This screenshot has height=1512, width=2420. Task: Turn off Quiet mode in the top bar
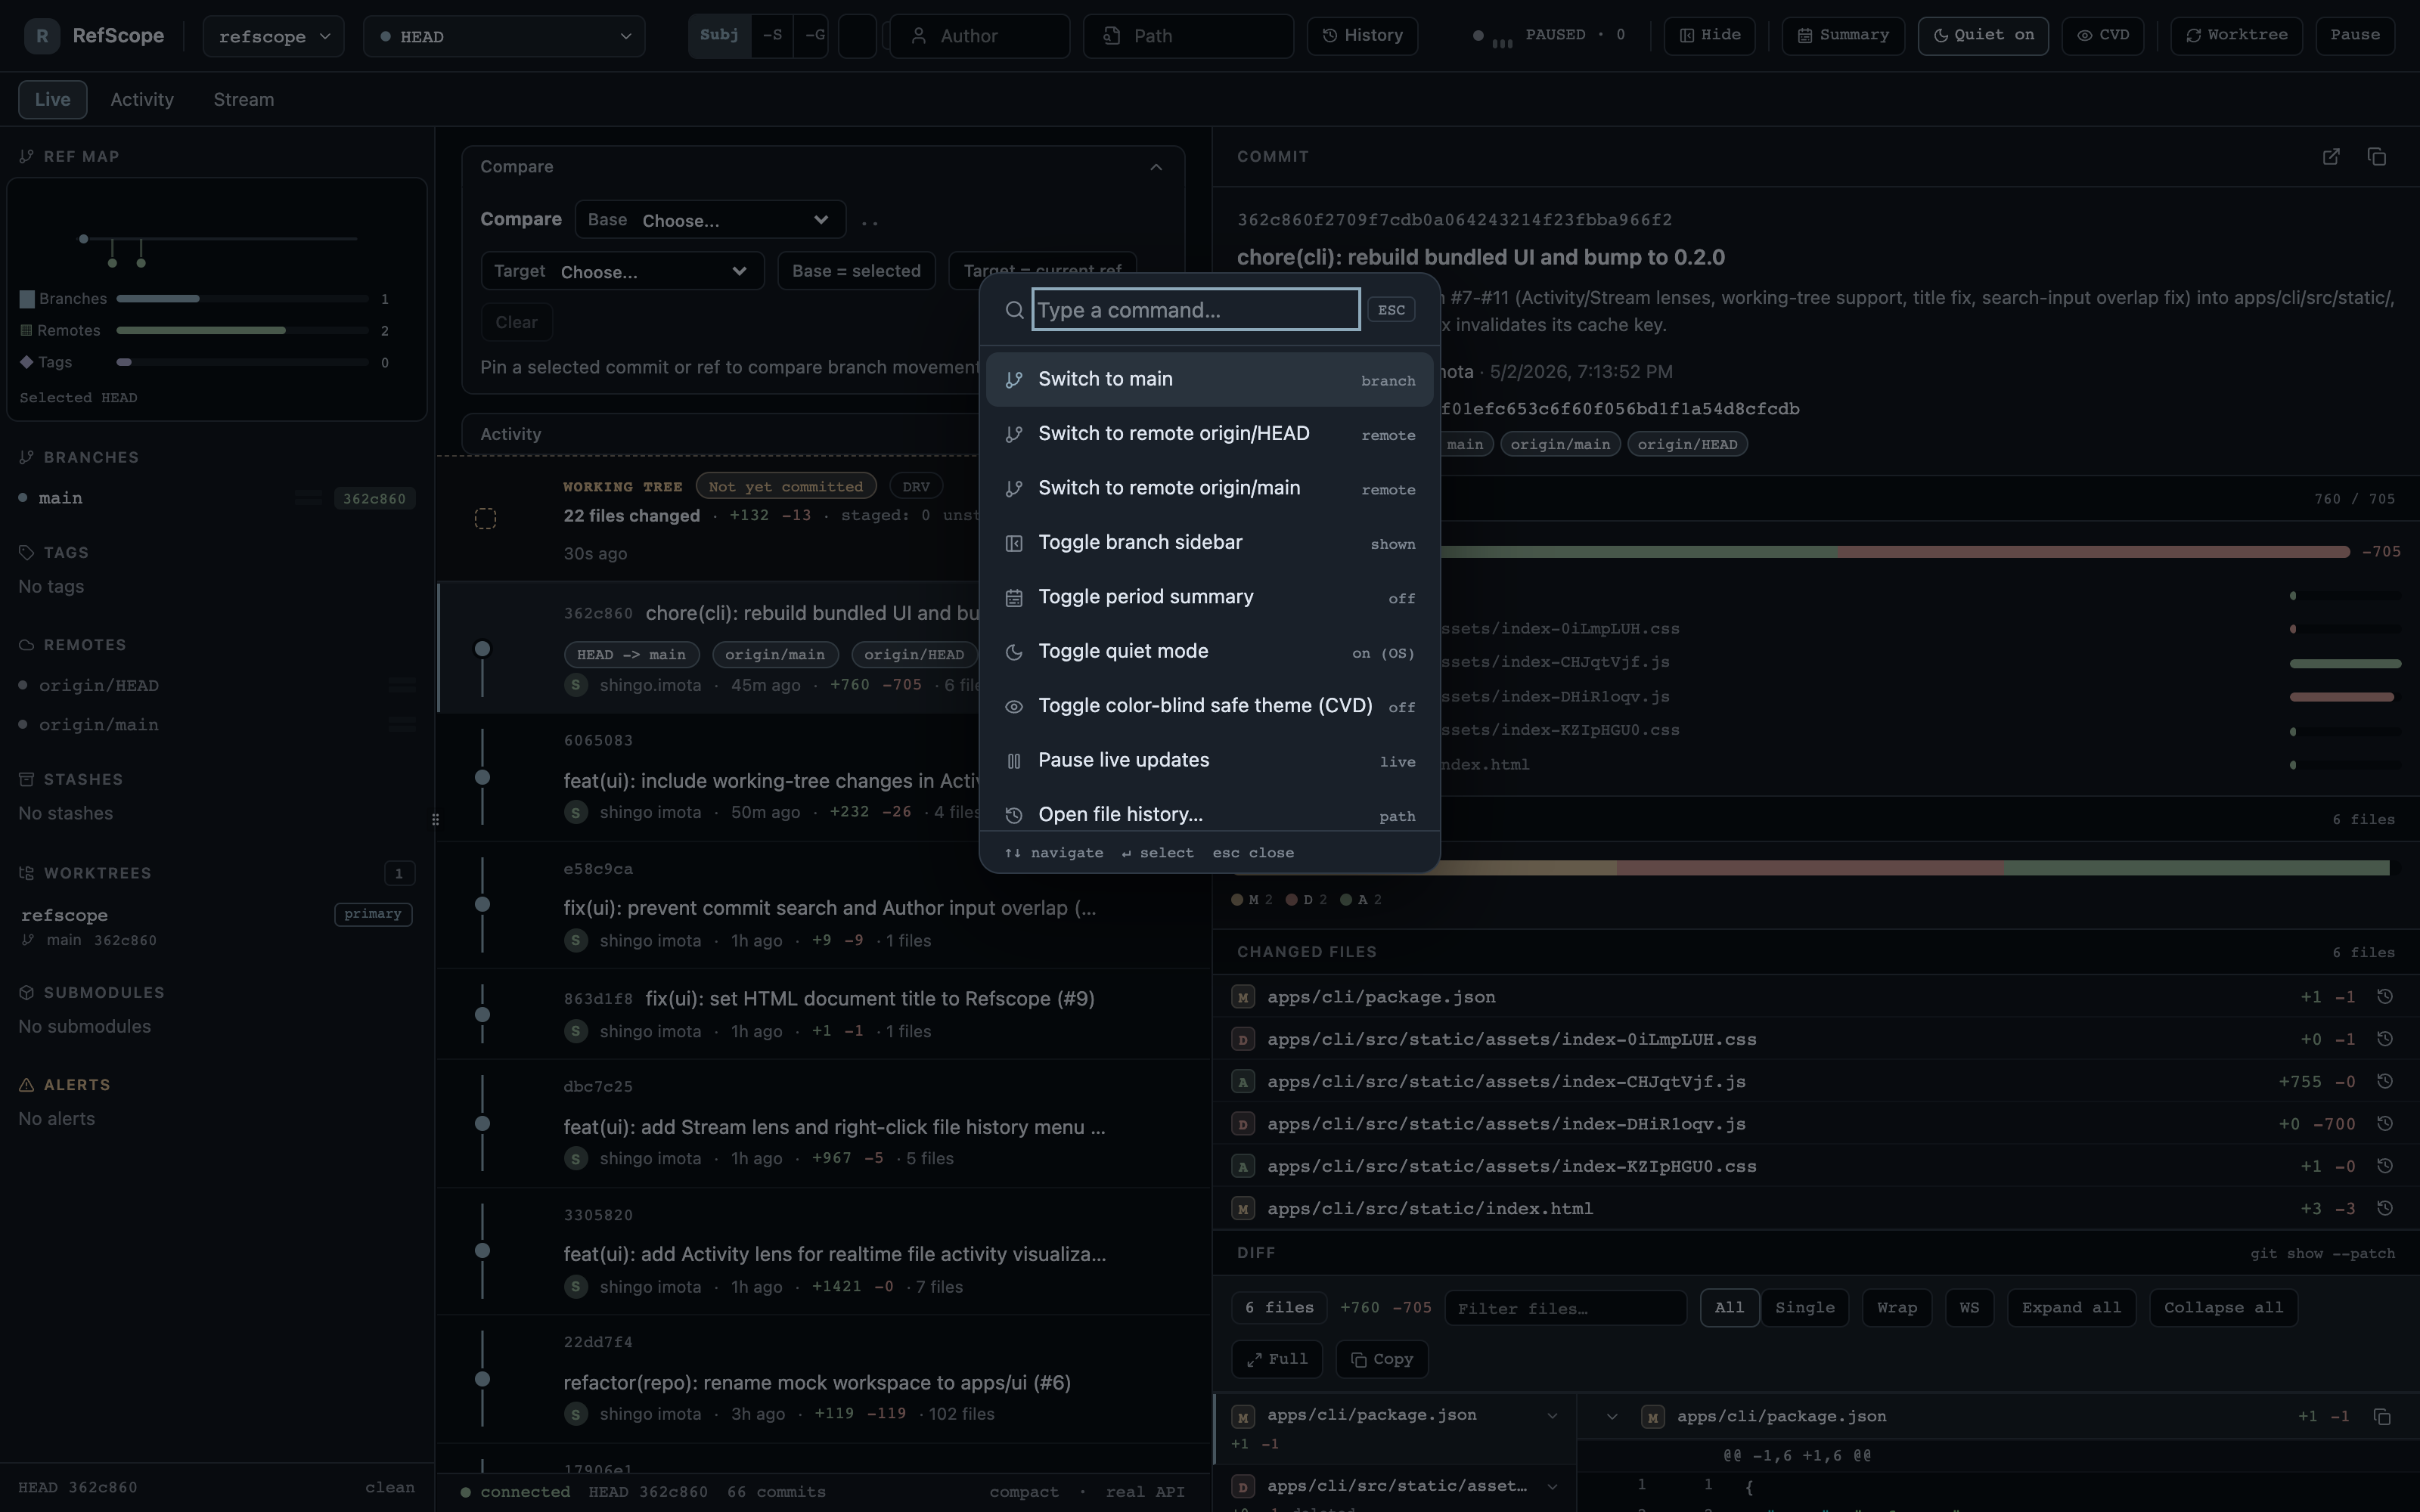(1983, 36)
